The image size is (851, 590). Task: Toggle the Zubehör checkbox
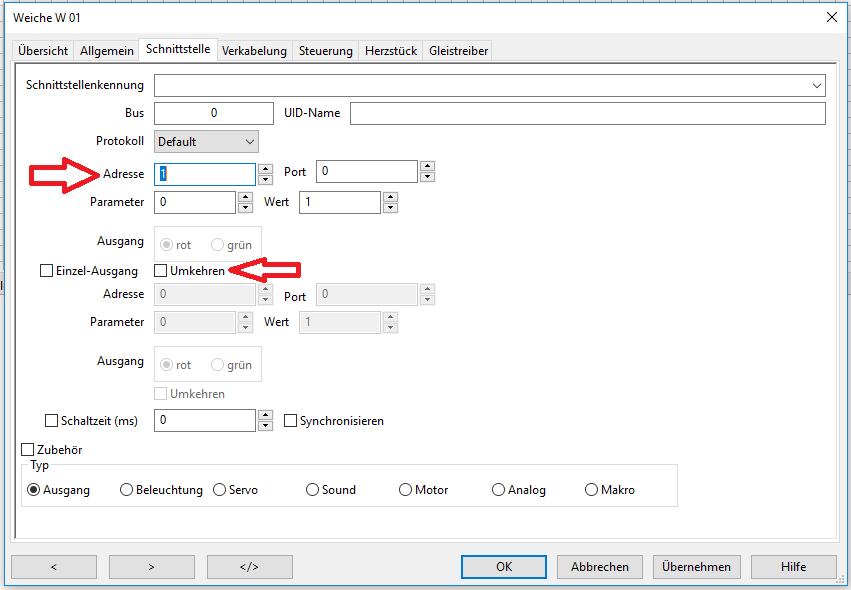[28, 450]
